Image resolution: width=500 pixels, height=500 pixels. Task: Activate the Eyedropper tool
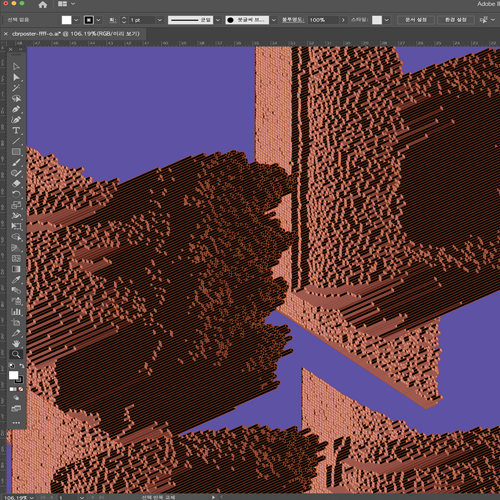[x=16, y=280]
